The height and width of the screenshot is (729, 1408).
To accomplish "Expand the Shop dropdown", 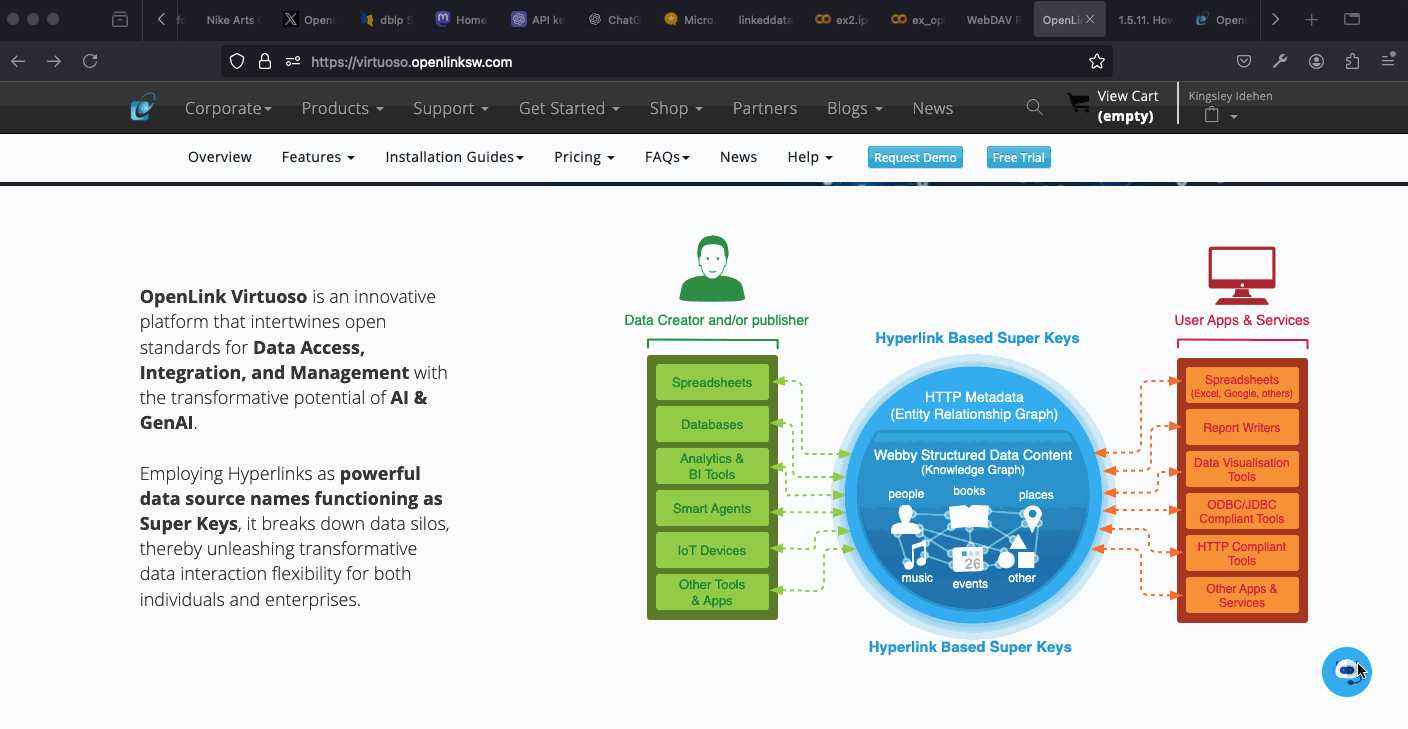I will pyautogui.click(x=676, y=108).
